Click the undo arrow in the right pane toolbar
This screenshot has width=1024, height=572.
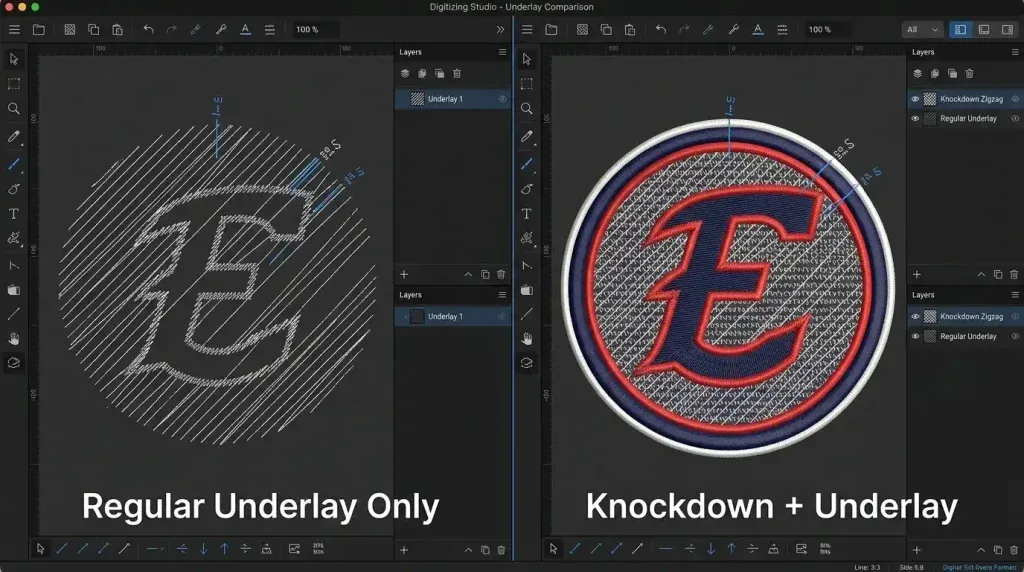(x=661, y=29)
